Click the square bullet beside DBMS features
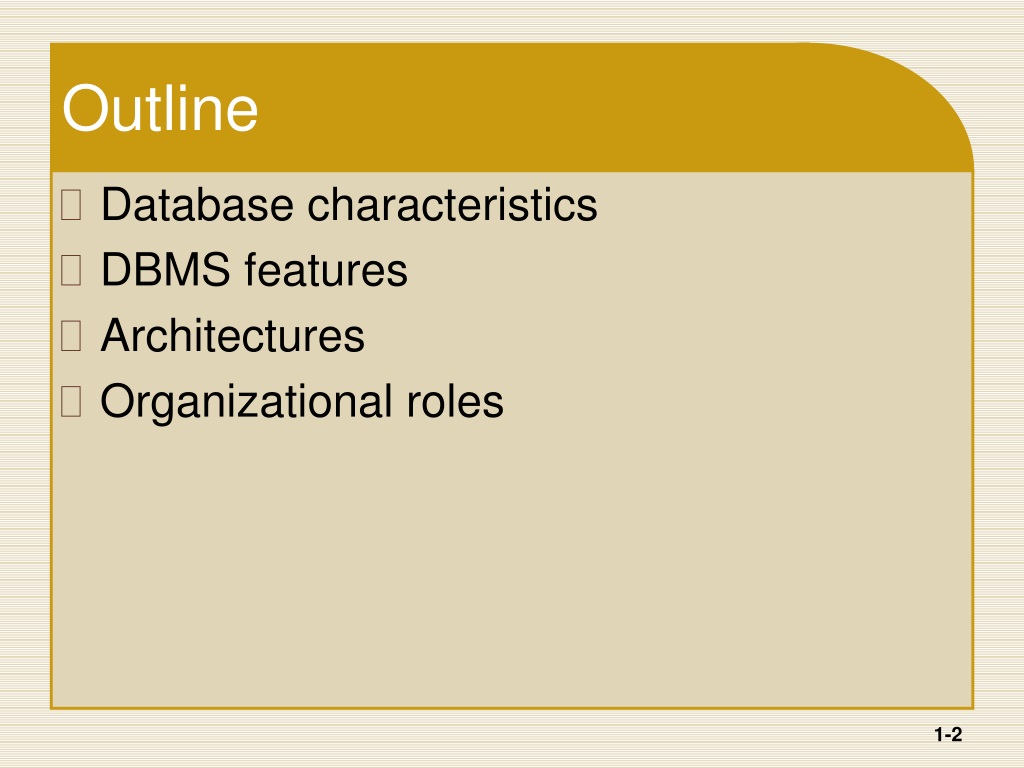 point(71,270)
